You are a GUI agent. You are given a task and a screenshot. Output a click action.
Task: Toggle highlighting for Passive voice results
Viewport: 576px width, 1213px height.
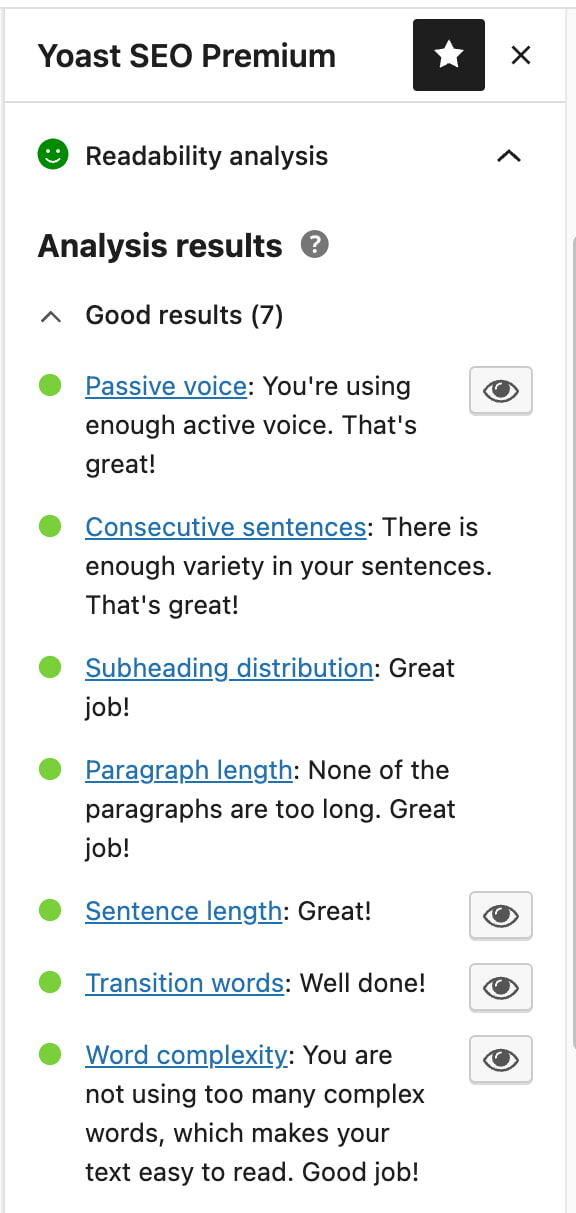tap(500, 390)
